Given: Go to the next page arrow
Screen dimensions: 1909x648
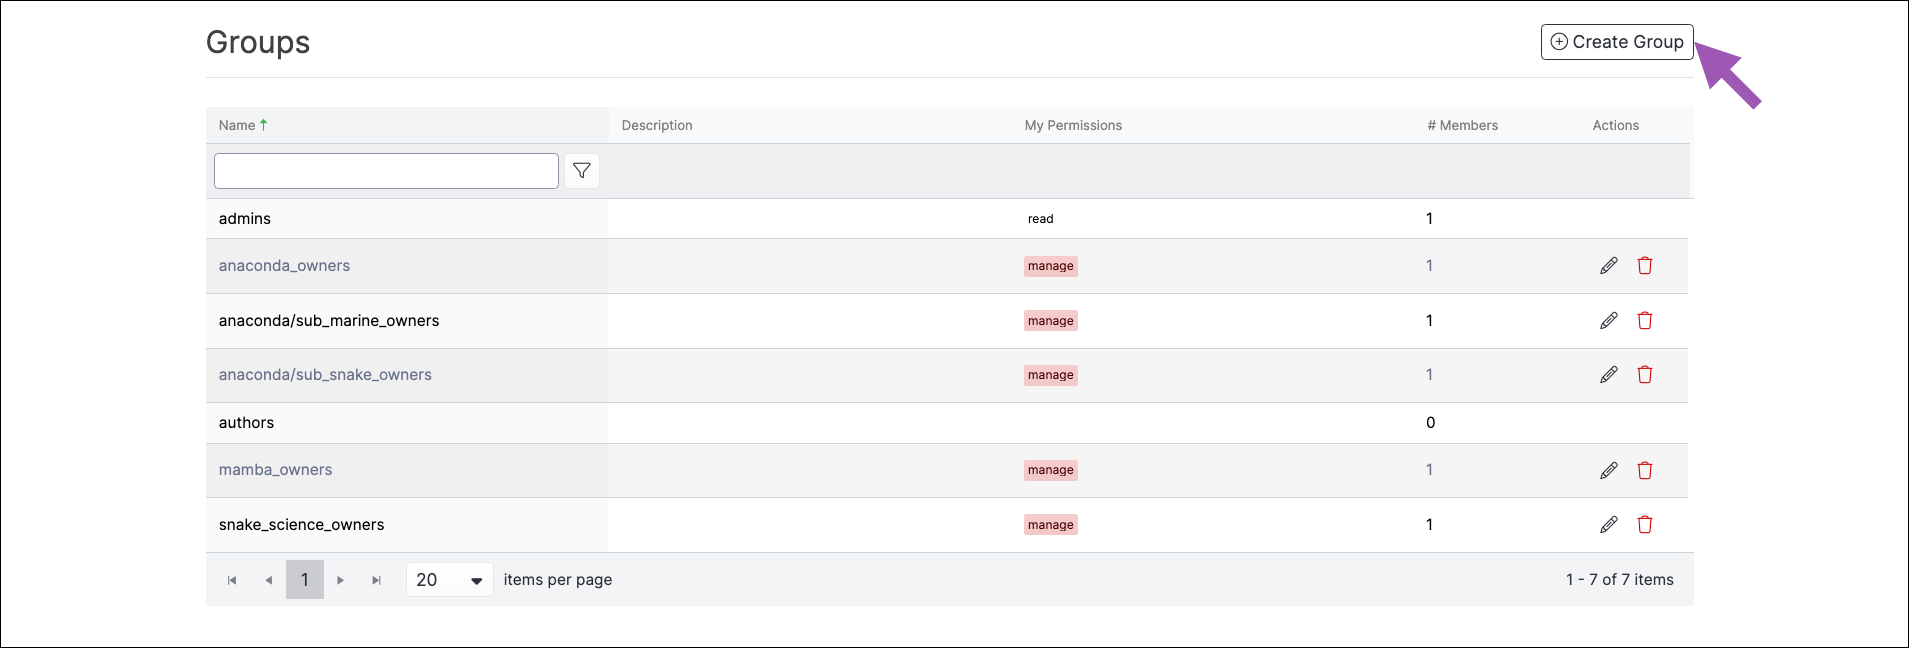Looking at the screenshot, I should pos(341,580).
